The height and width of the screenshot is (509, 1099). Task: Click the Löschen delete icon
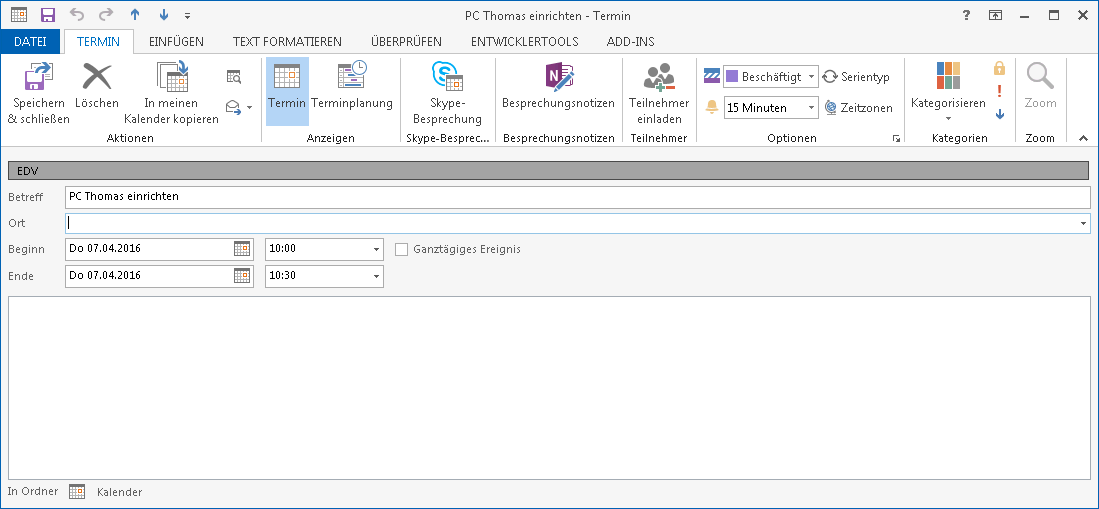pyautogui.click(x=97, y=78)
